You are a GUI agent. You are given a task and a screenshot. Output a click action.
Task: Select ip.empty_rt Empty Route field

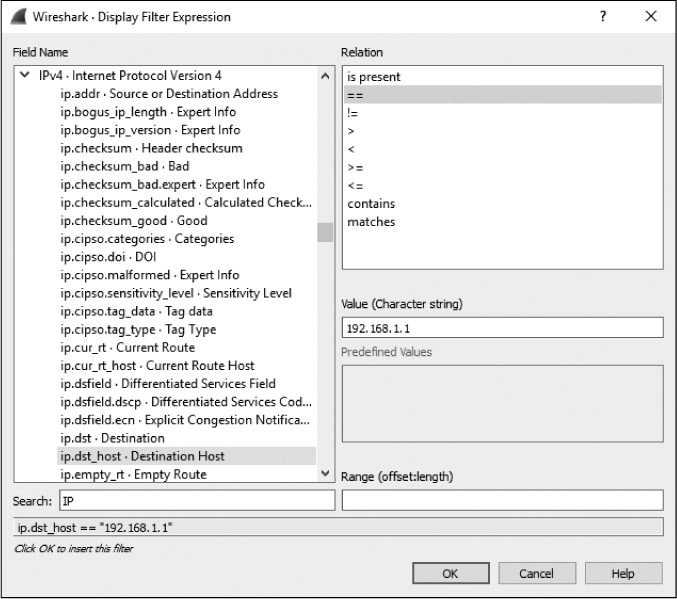[133, 474]
